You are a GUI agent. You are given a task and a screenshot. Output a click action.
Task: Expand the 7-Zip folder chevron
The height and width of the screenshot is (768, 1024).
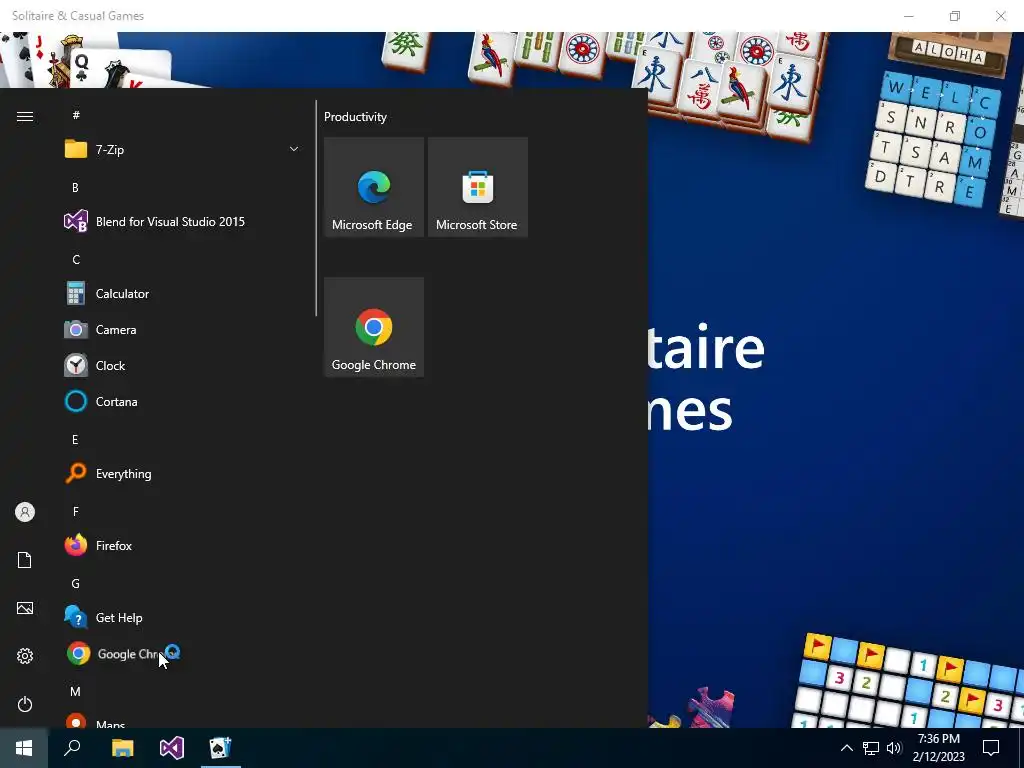tap(294, 150)
